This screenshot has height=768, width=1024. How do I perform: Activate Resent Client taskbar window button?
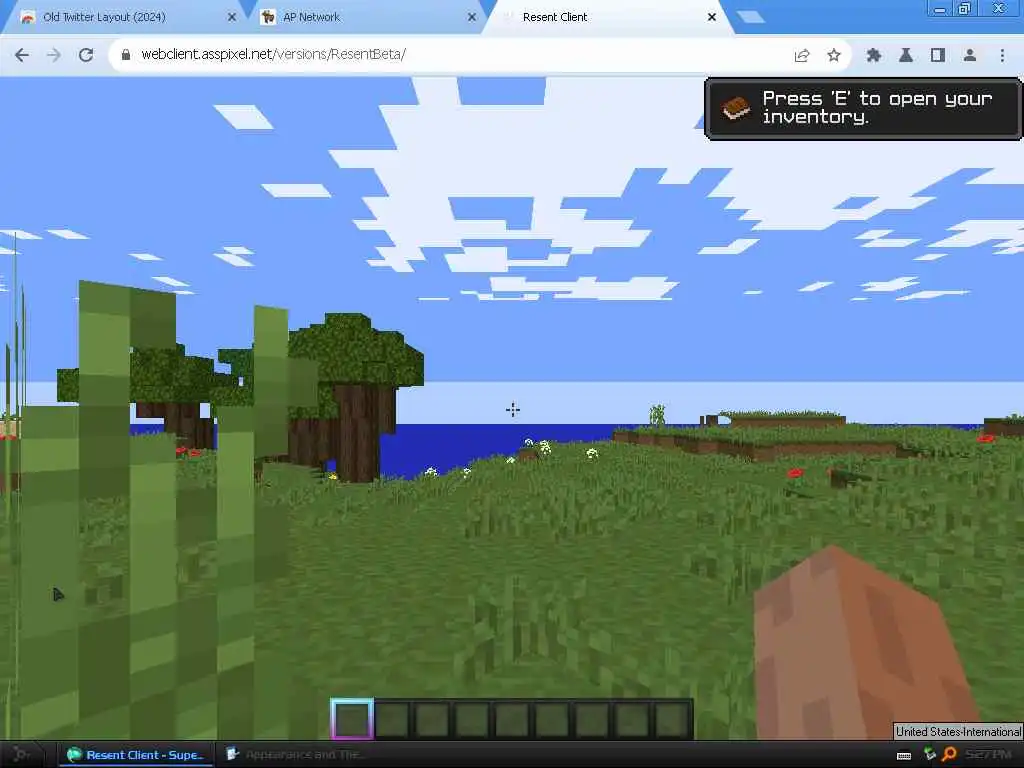click(x=136, y=755)
